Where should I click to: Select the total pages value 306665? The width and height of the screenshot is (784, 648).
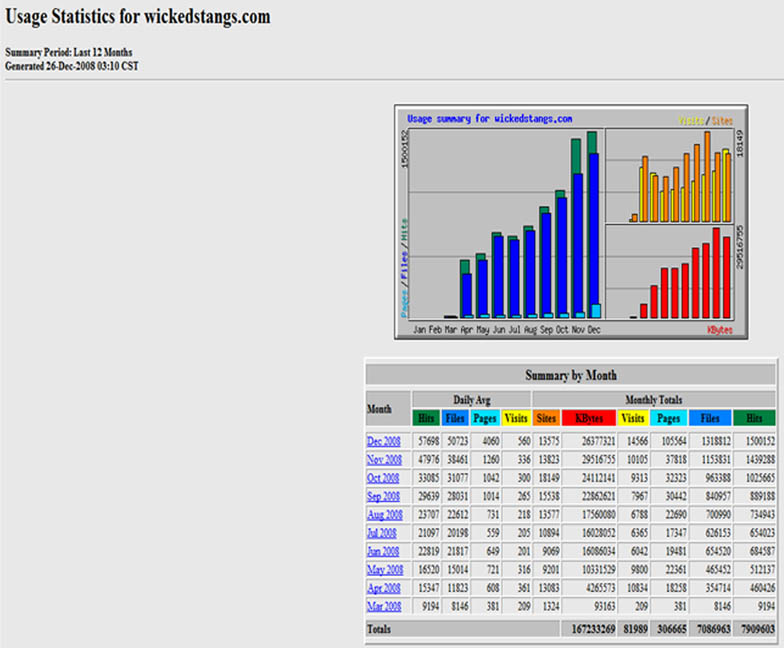coord(672,629)
